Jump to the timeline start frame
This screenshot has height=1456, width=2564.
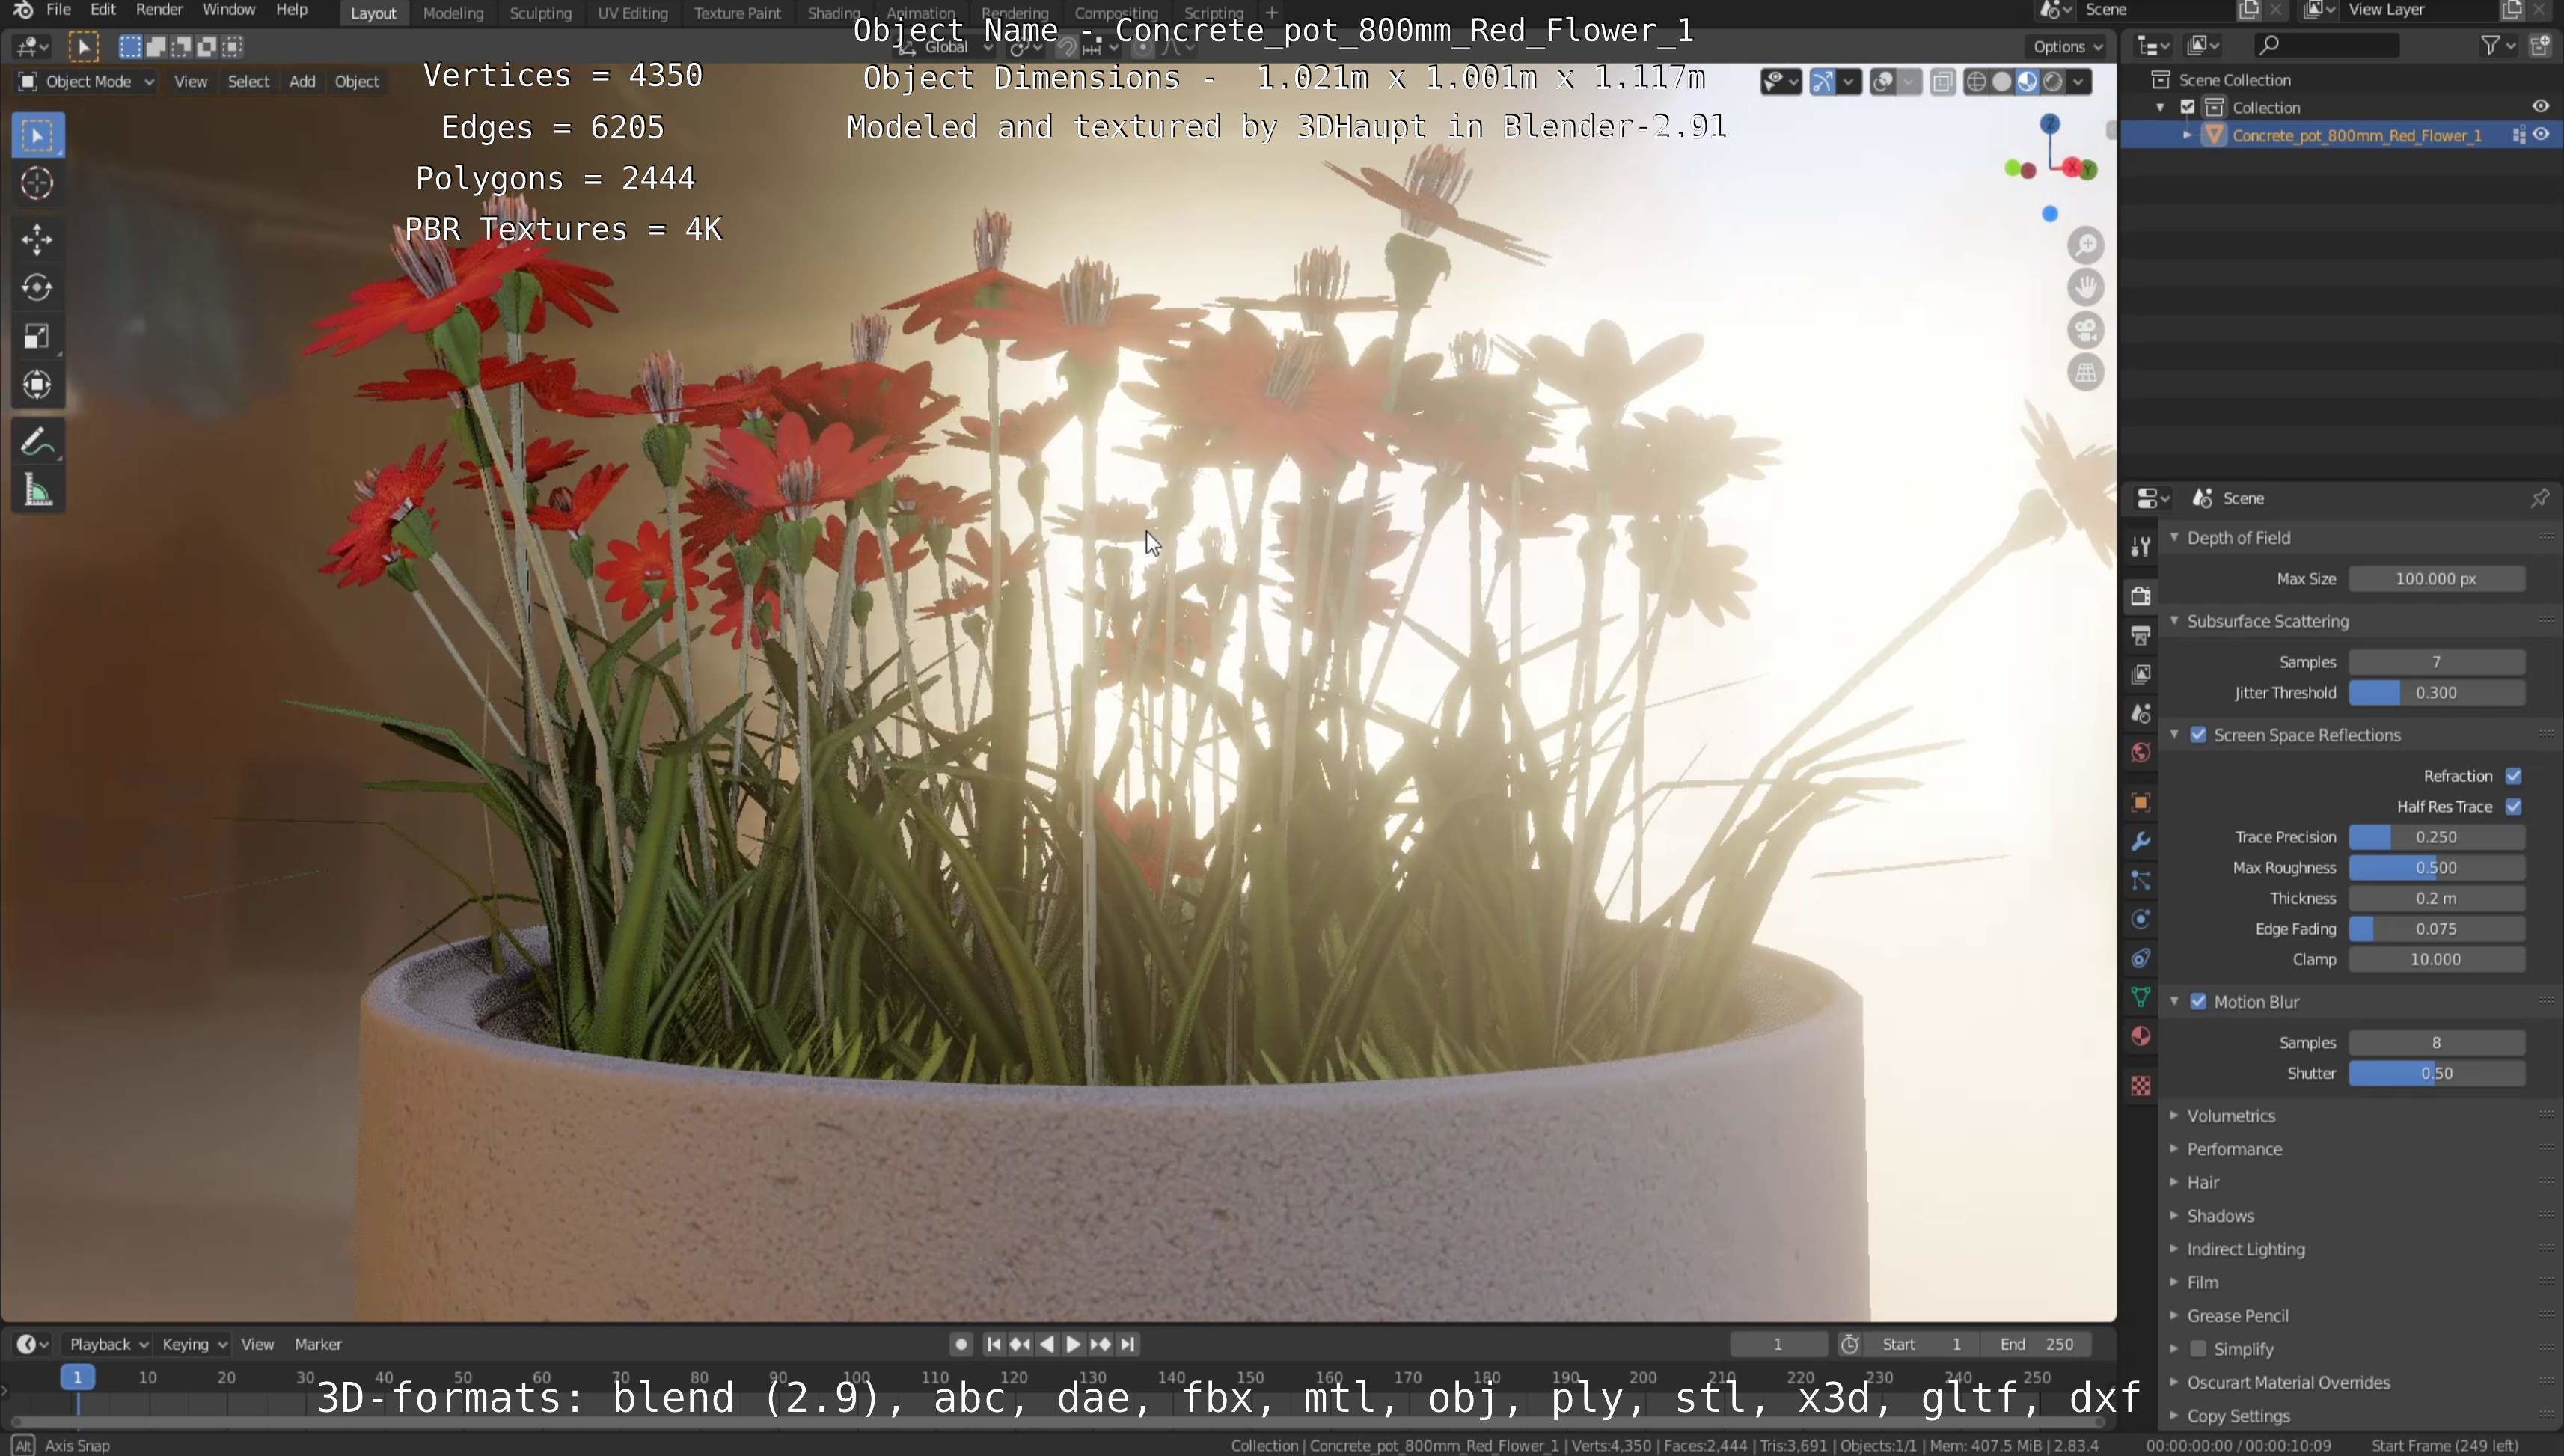[x=993, y=1345]
